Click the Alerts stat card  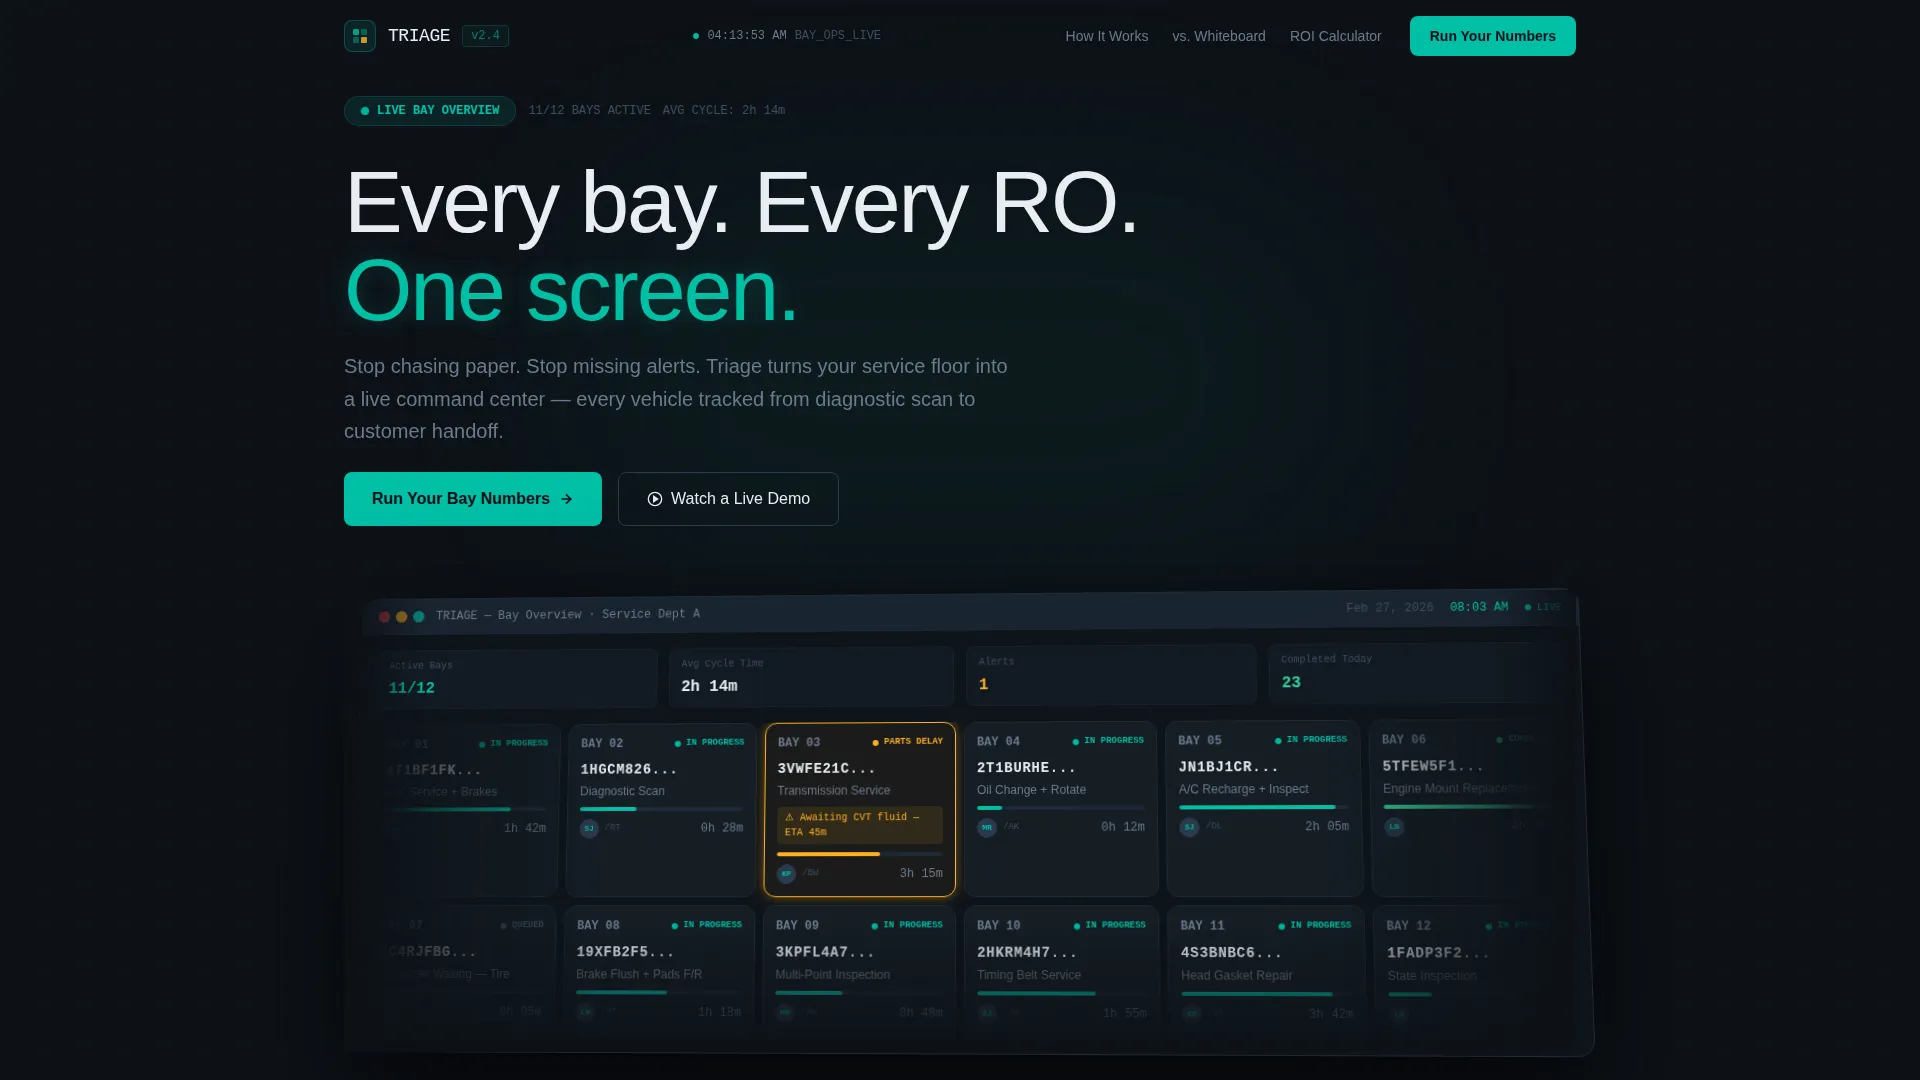click(1111, 674)
